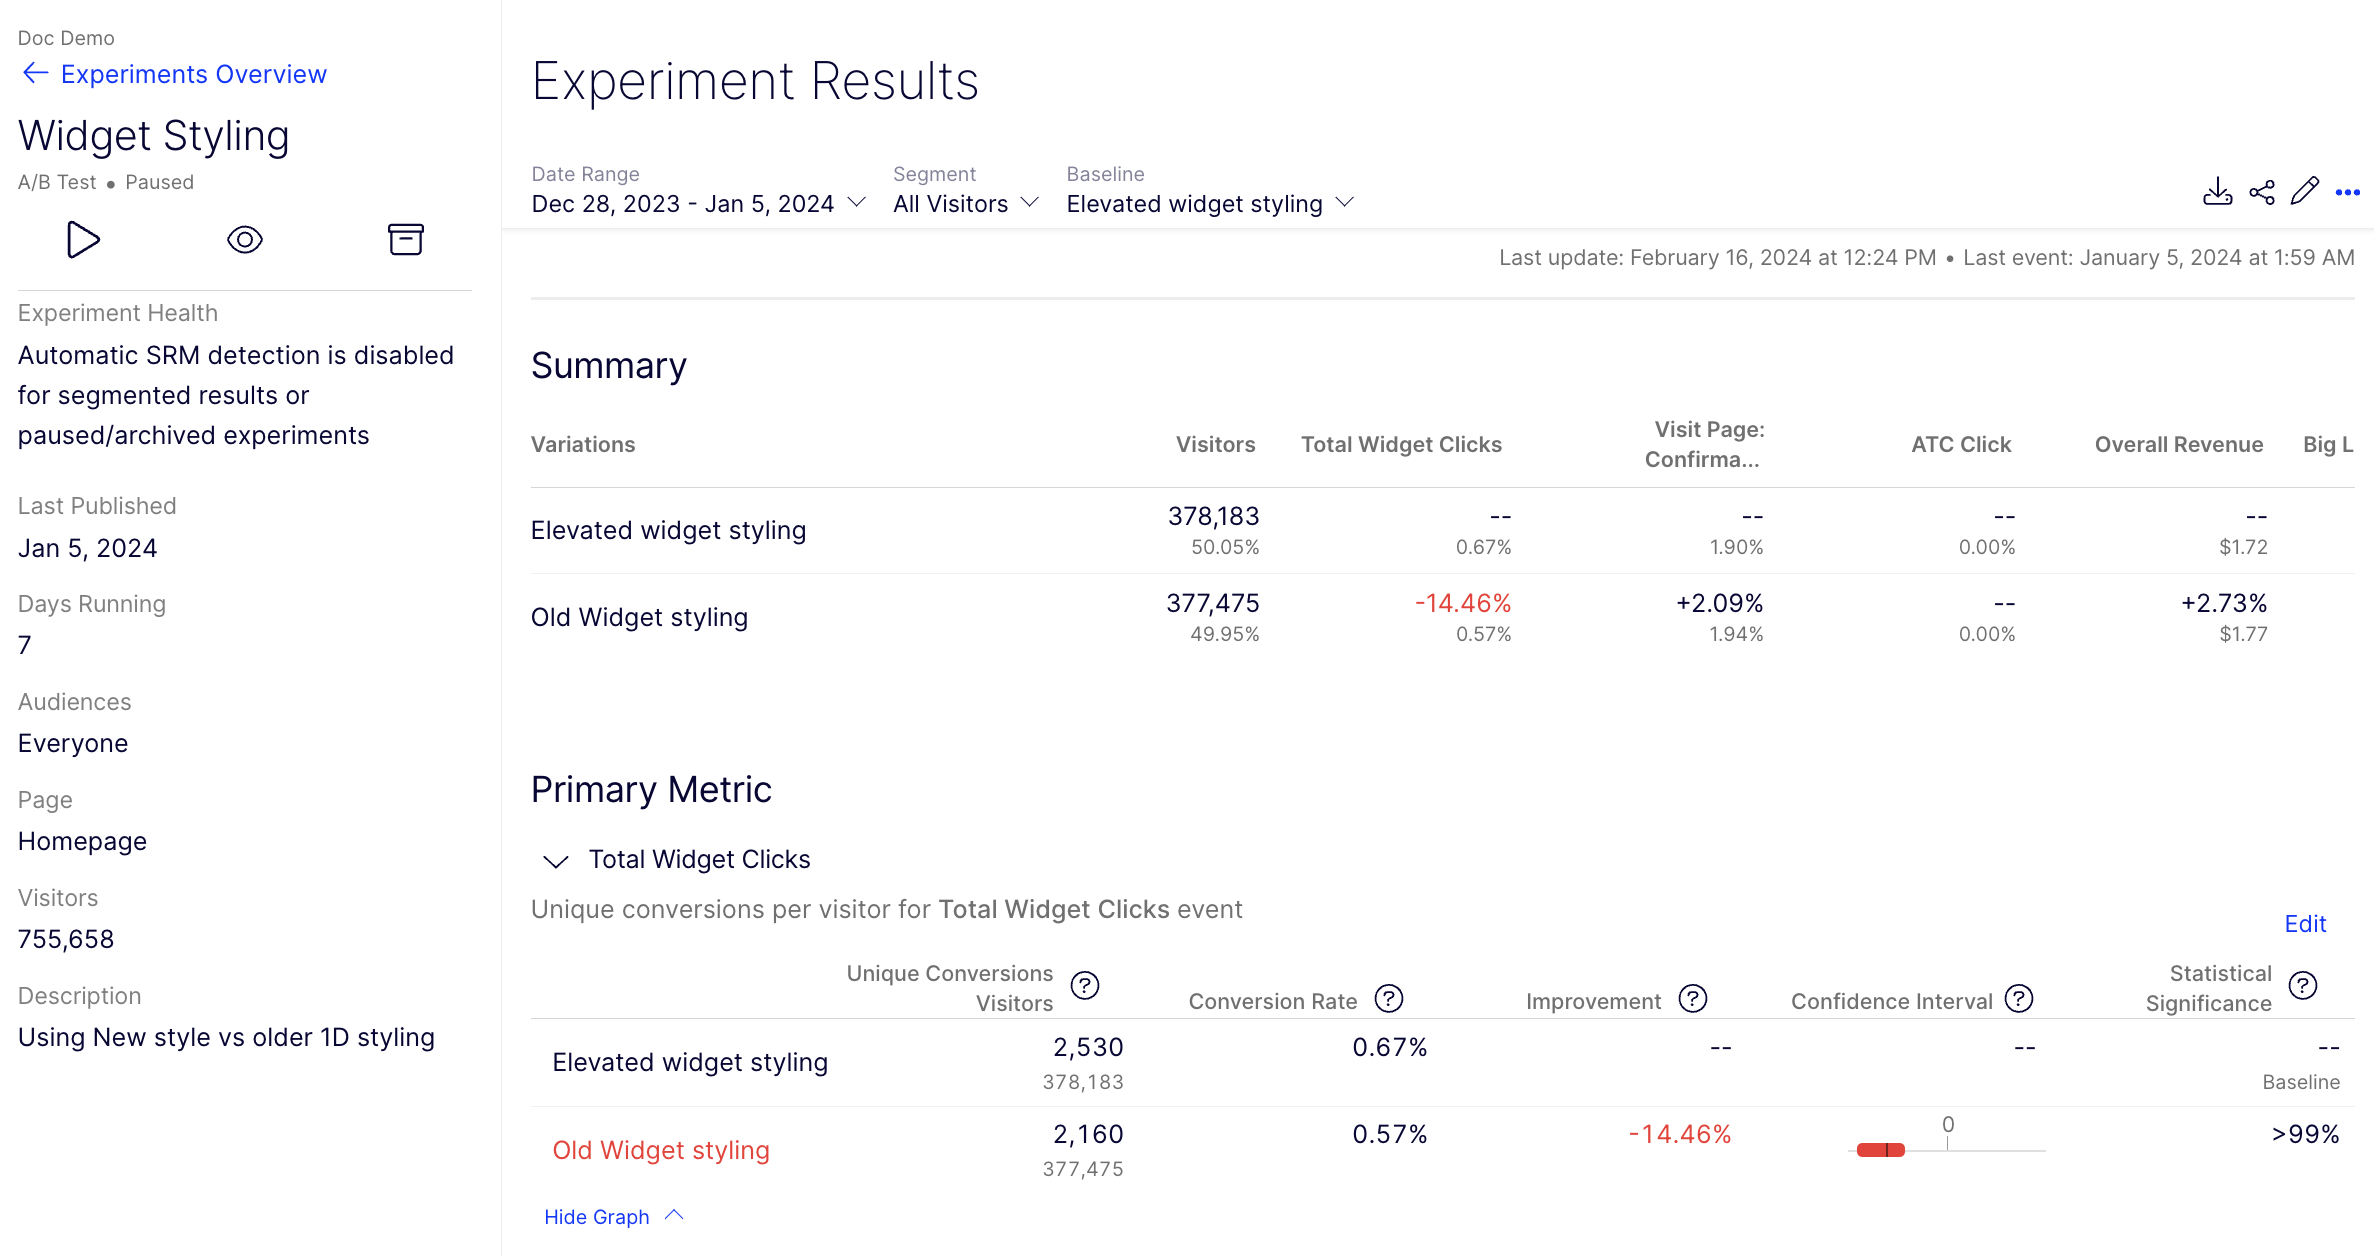Click help icon beside Unique Conversions
The image size is (2374, 1256).
(1084, 986)
